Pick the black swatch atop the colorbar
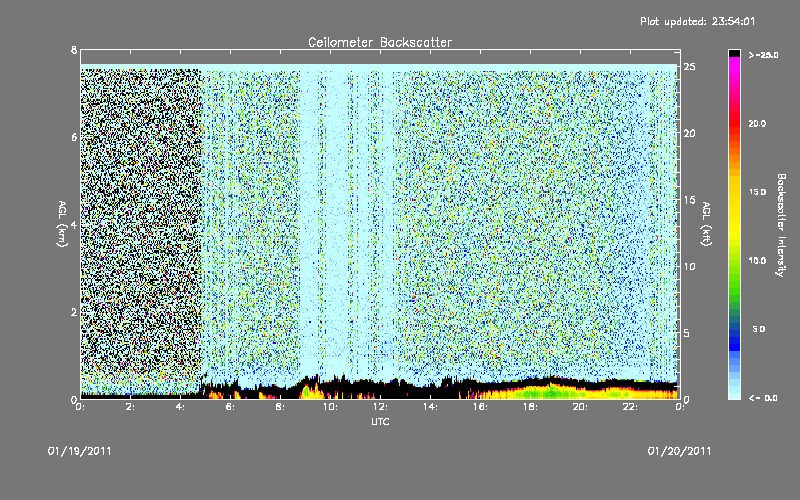Screen dimensions: 800x500 734,53
